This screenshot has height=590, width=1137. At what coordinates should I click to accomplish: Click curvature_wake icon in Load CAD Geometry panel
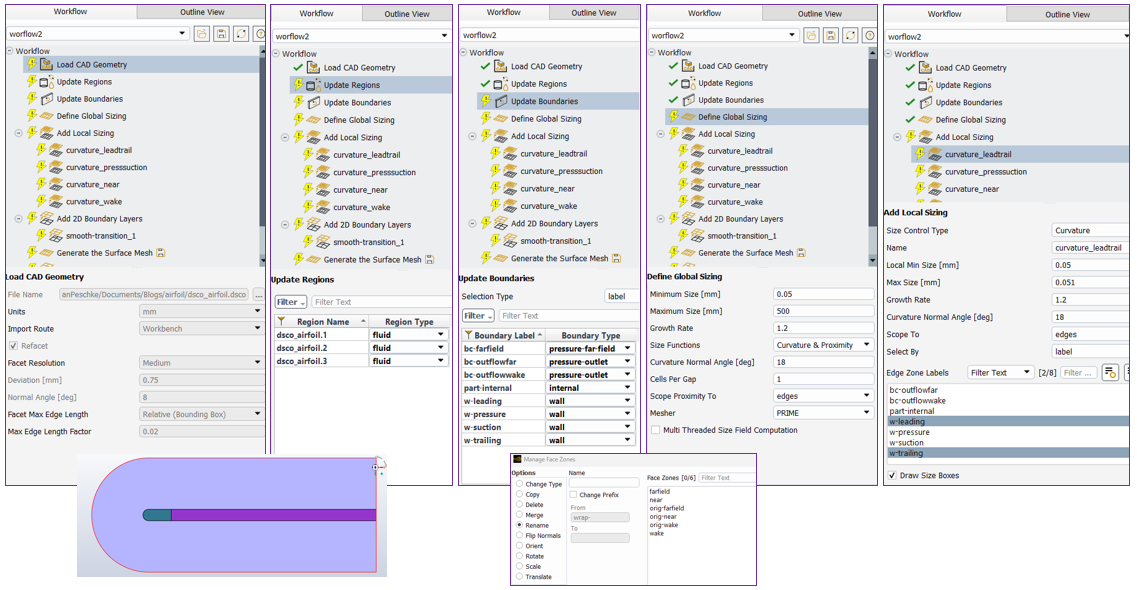(56, 201)
